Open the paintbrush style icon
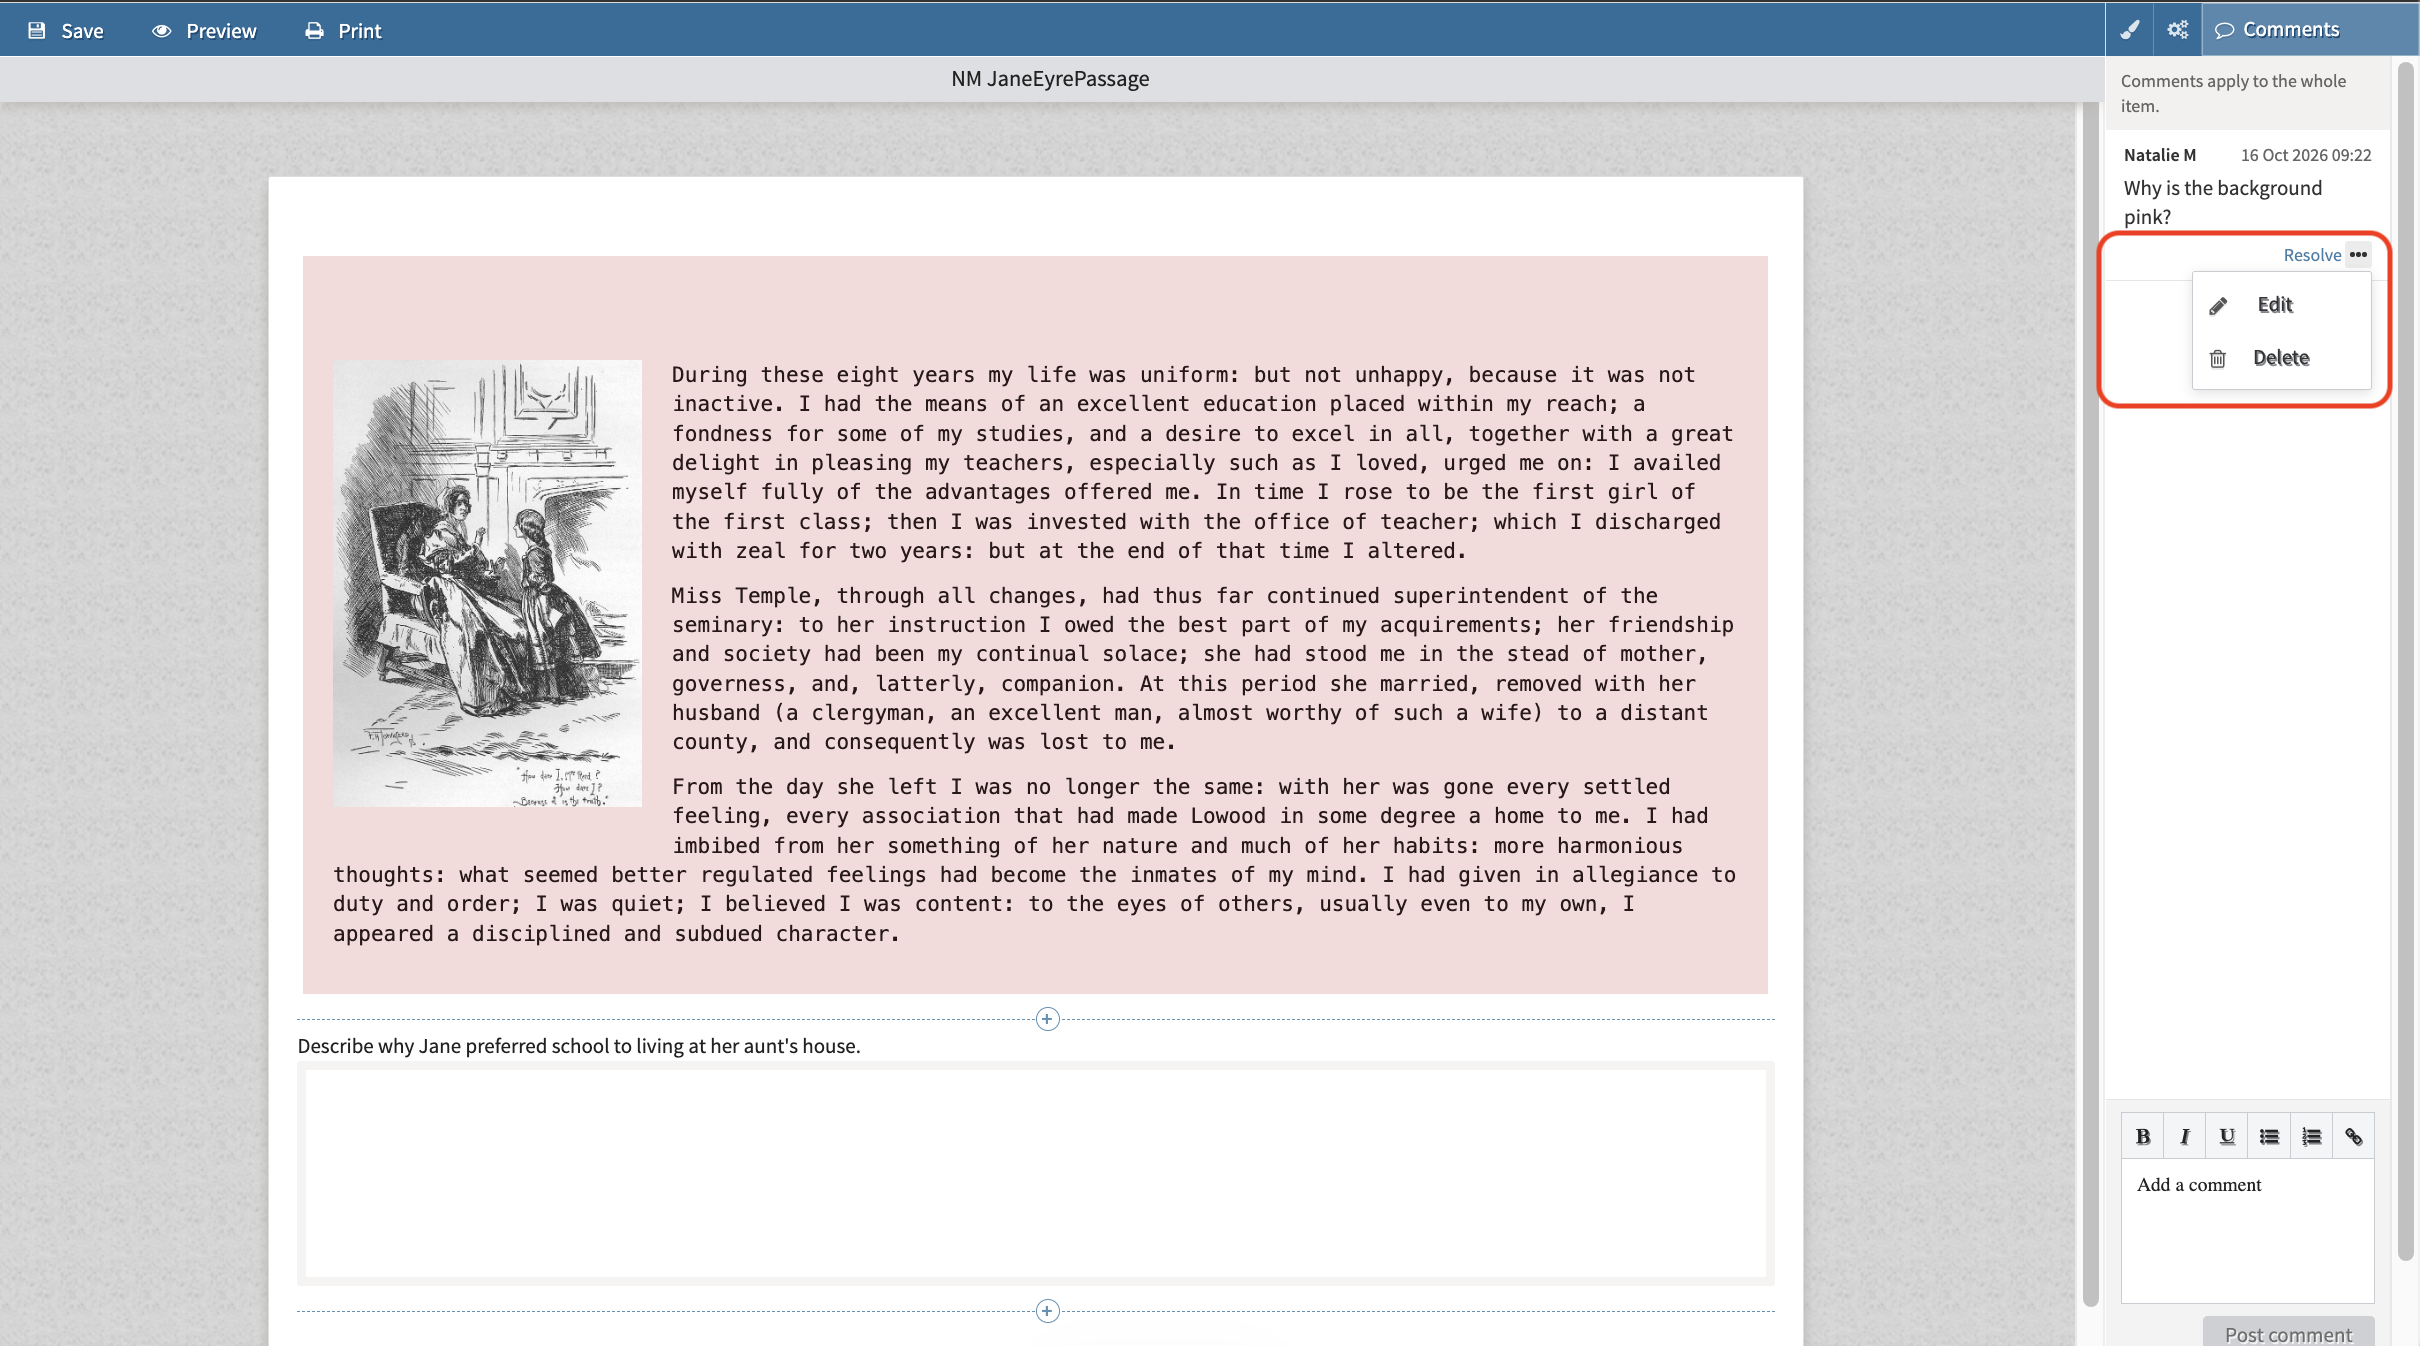Image resolution: width=2420 pixels, height=1346 pixels. click(x=2130, y=29)
